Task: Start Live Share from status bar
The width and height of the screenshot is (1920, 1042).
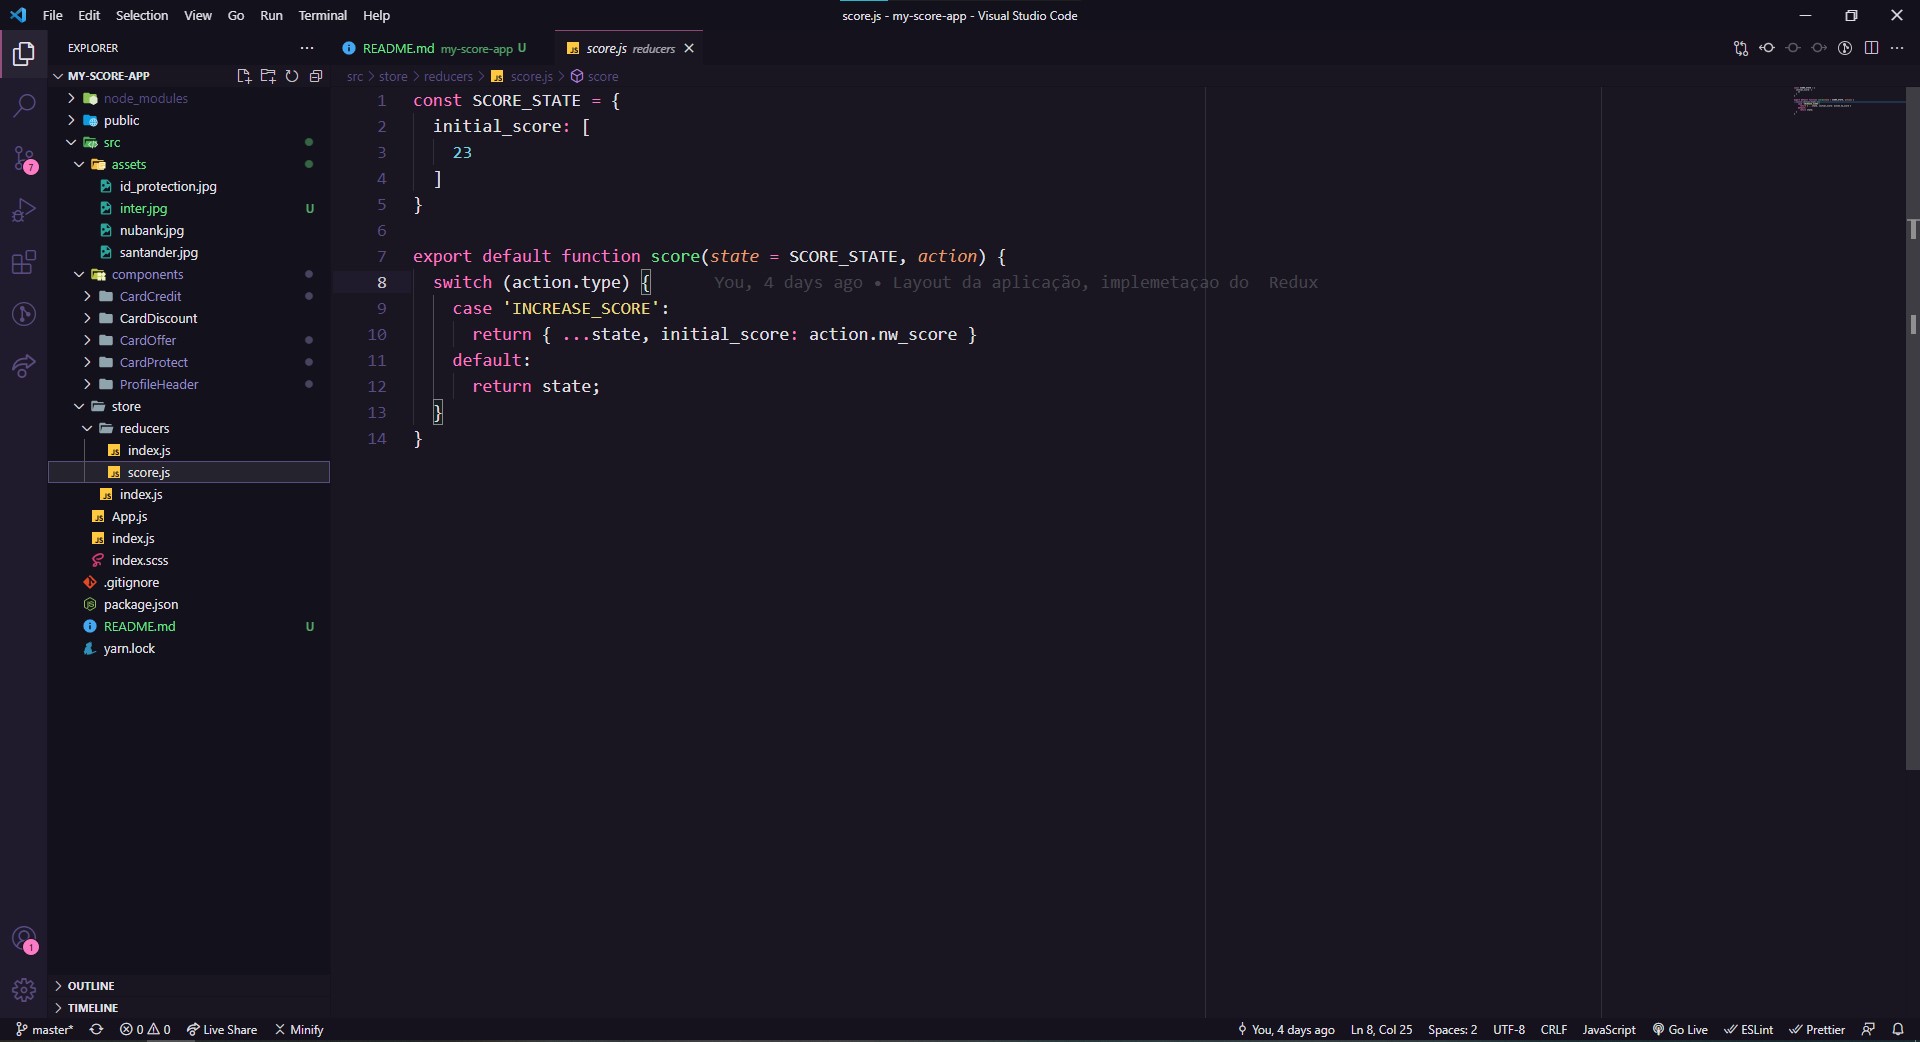Action: pyautogui.click(x=222, y=1029)
